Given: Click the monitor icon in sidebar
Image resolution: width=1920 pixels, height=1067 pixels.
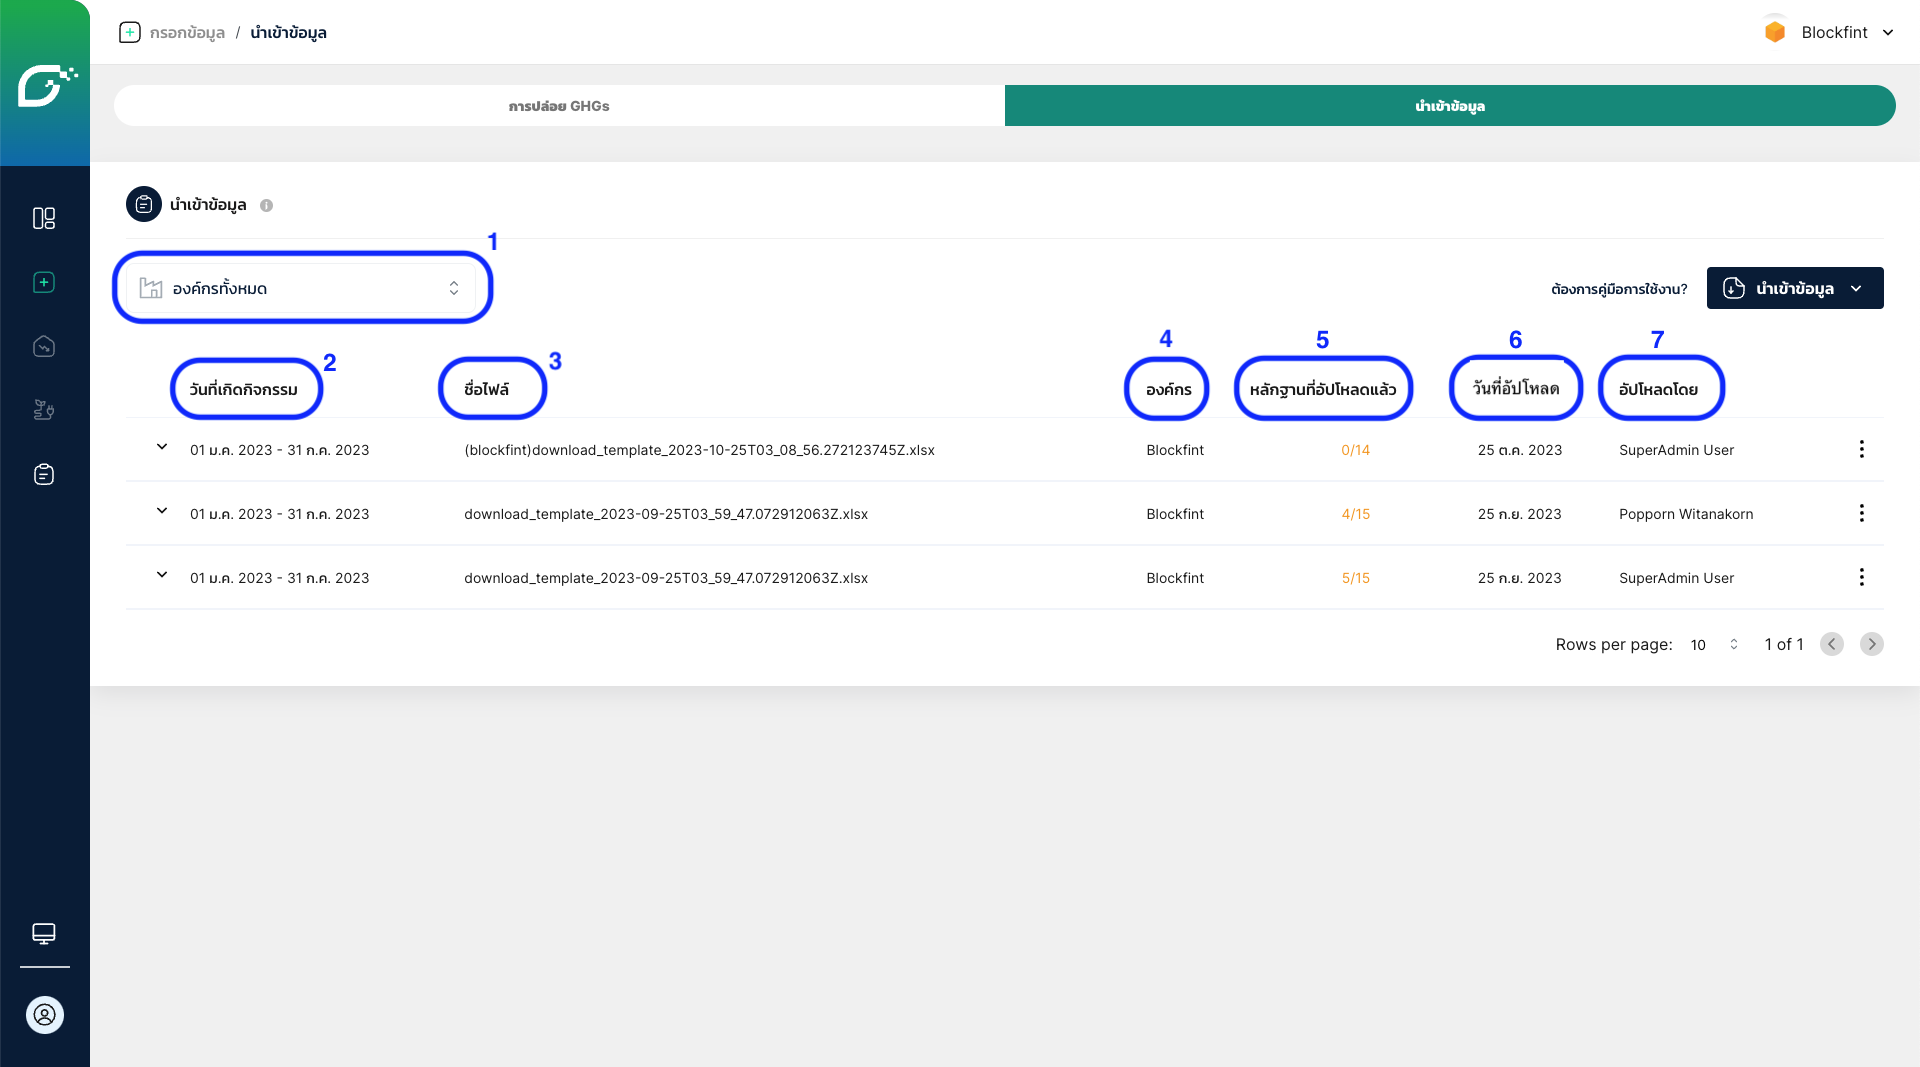Looking at the screenshot, I should pos(44,933).
